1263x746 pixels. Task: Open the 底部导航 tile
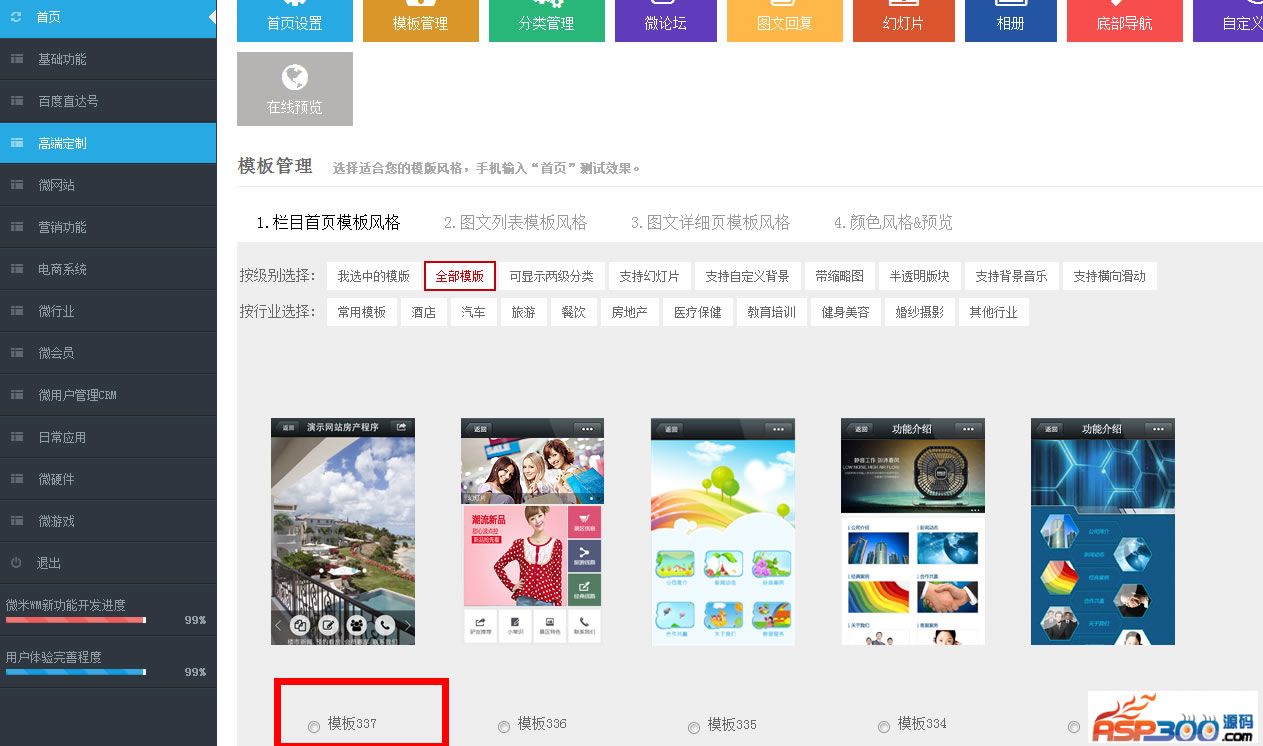click(1125, 20)
